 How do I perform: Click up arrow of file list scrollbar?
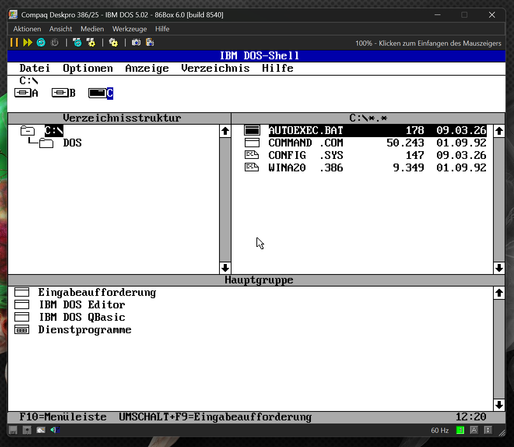point(499,131)
